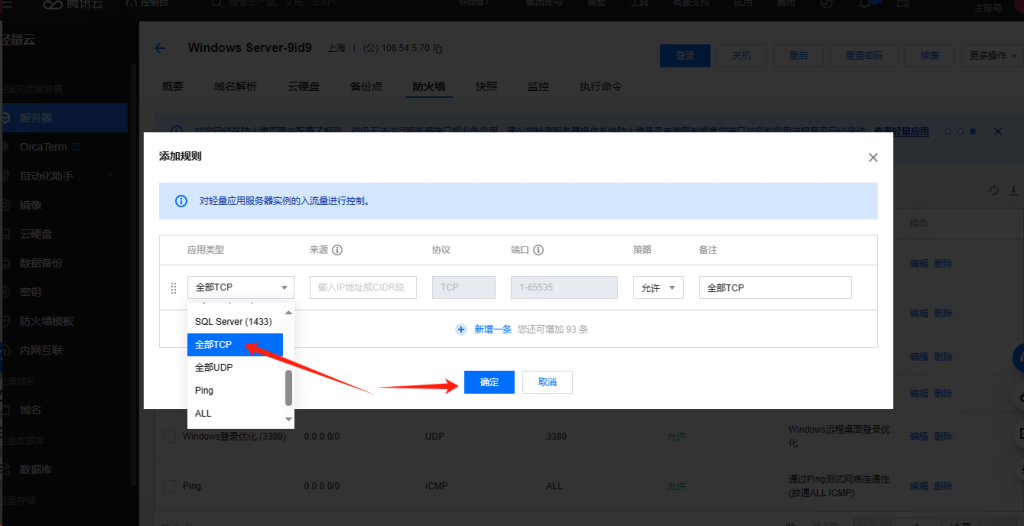Image resolution: width=1024 pixels, height=526 pixels.
Task: Switch to the 概要 tab
Action: point(172,86)
